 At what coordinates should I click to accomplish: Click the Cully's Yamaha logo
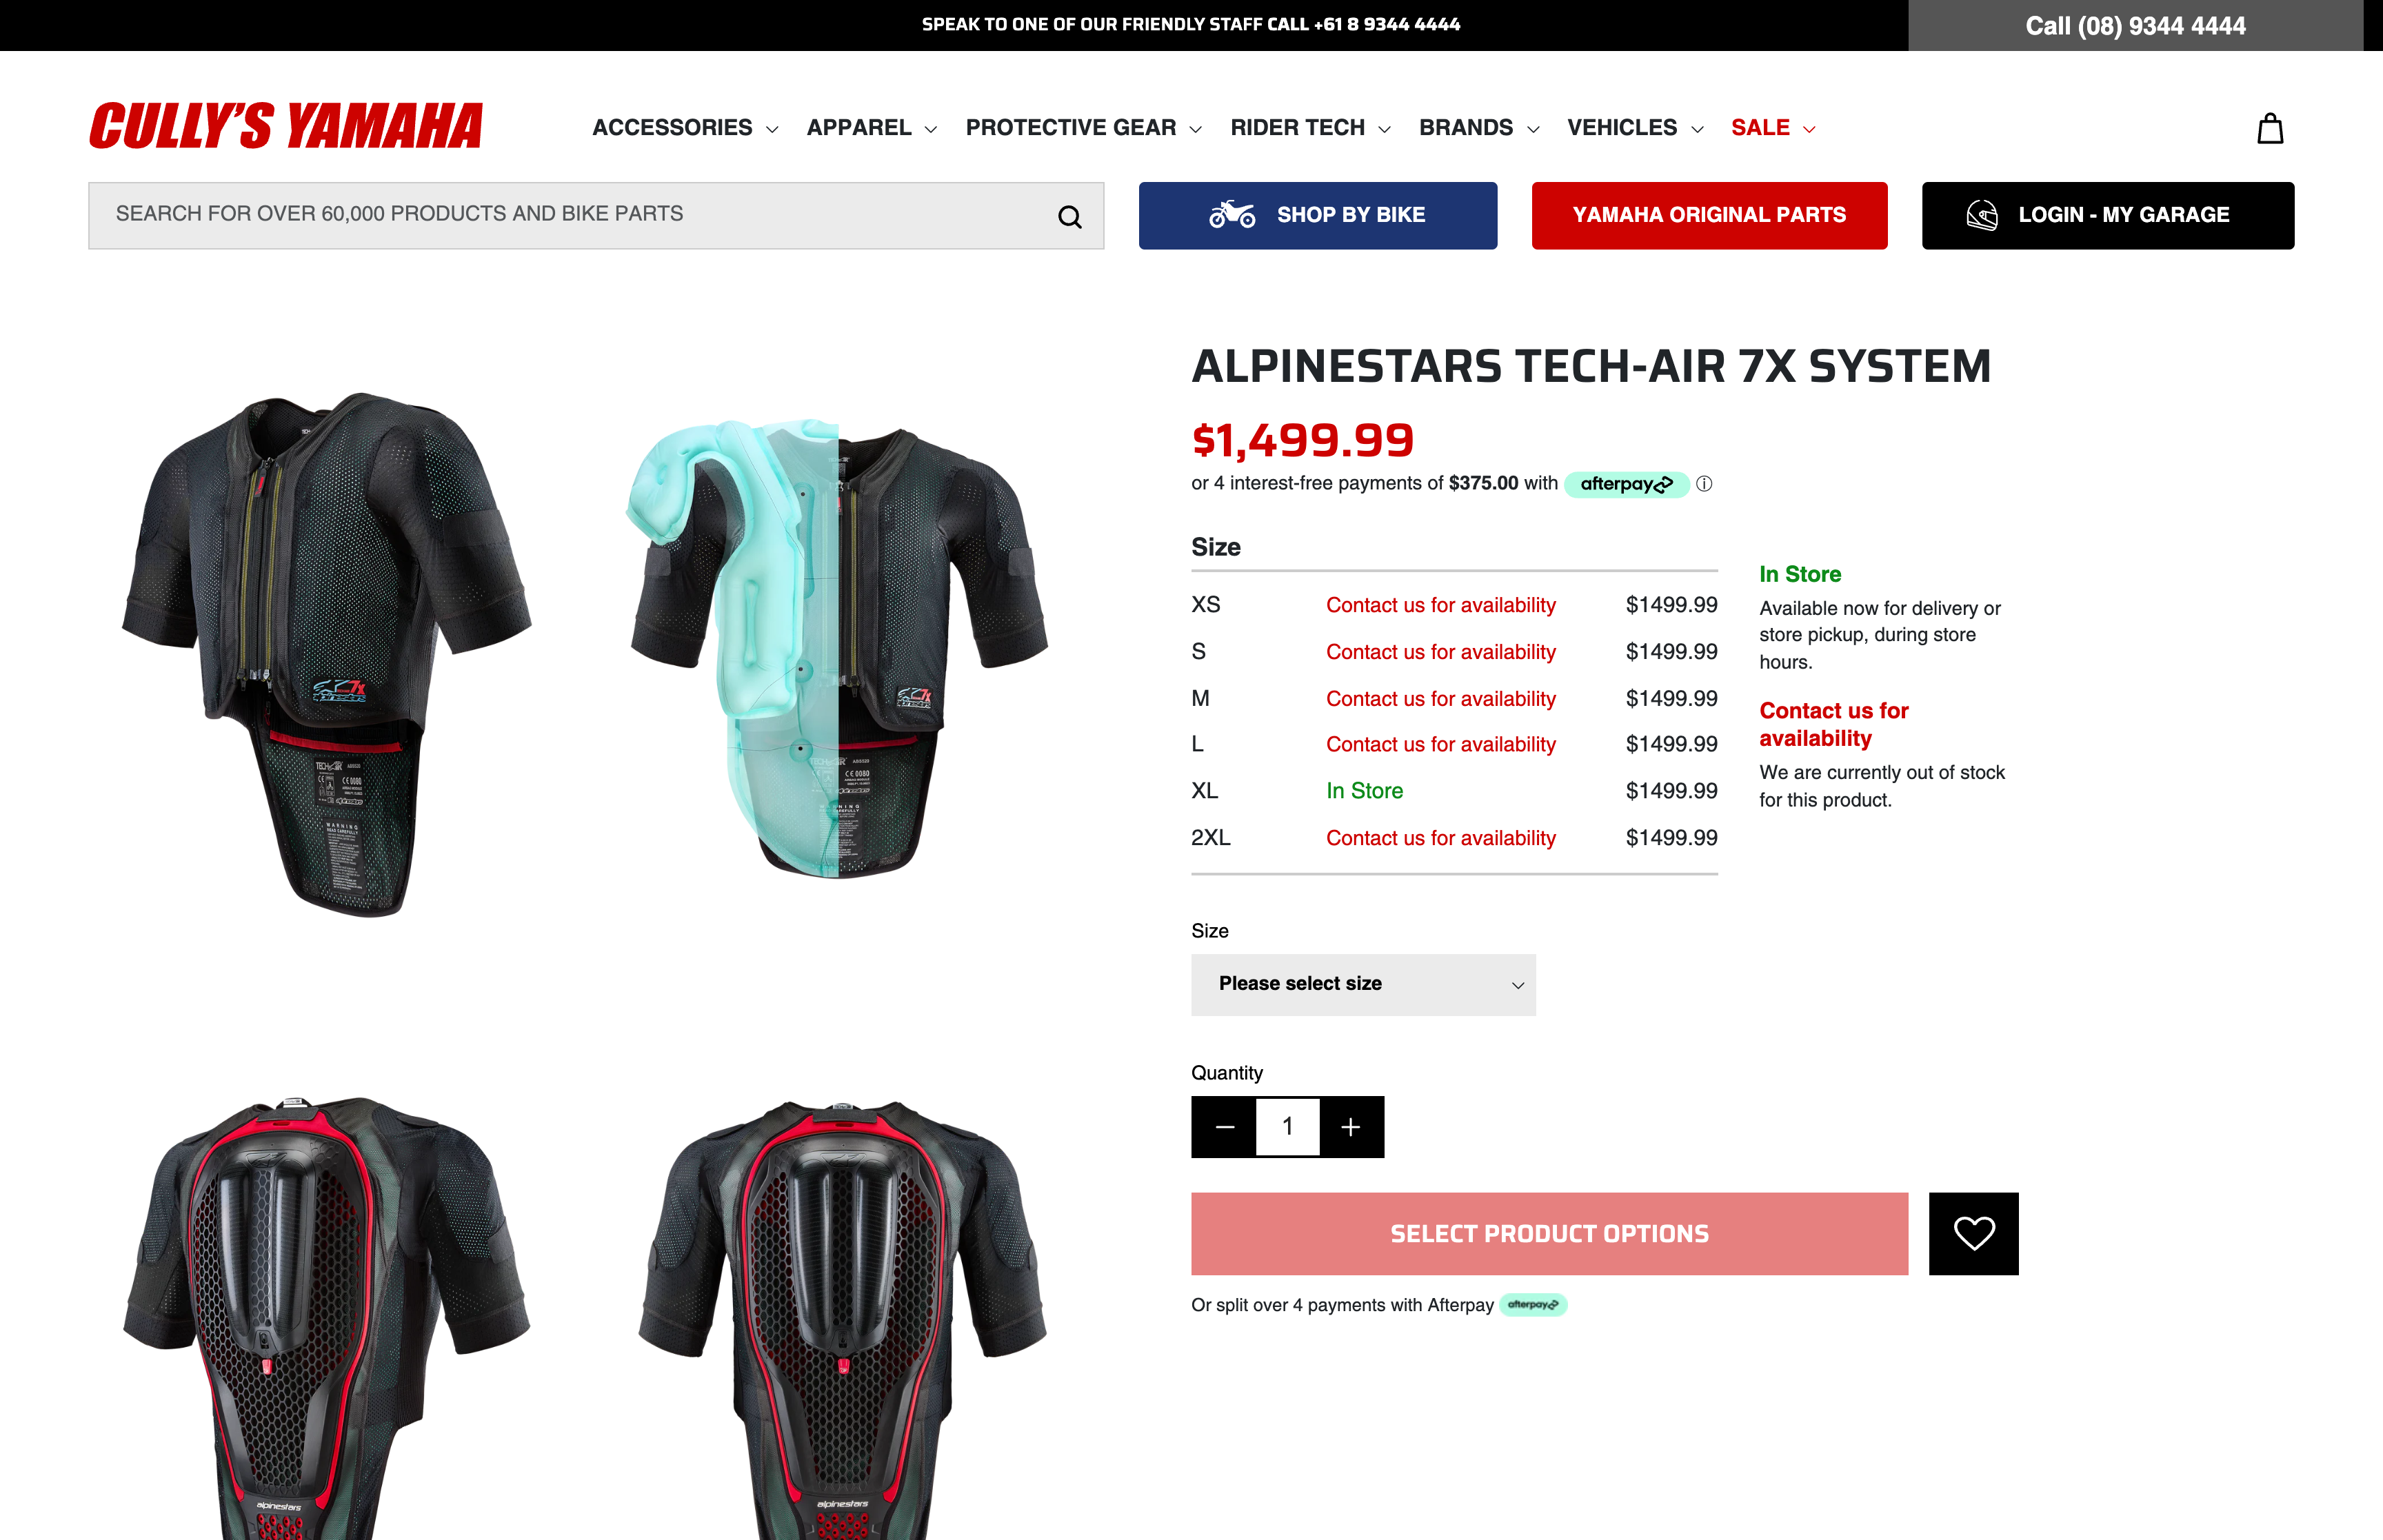286,126
